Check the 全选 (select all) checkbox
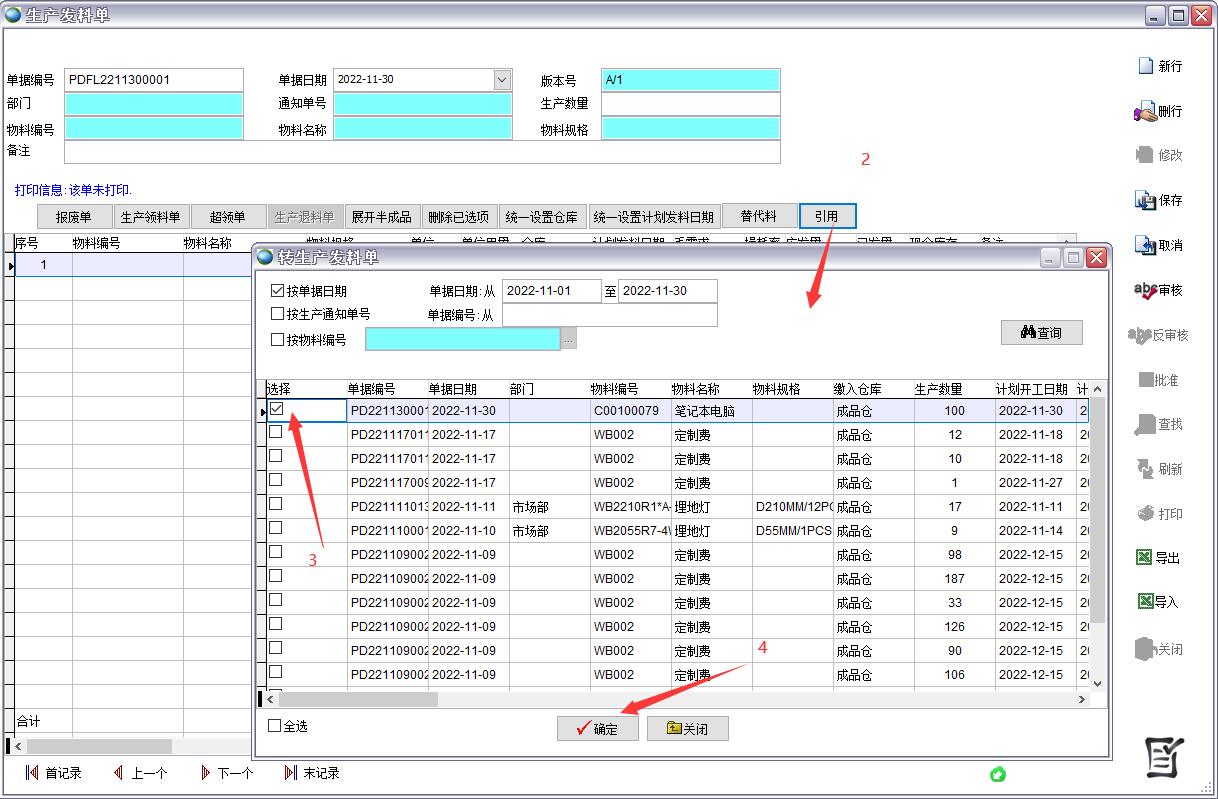 (x=275, y=726)
